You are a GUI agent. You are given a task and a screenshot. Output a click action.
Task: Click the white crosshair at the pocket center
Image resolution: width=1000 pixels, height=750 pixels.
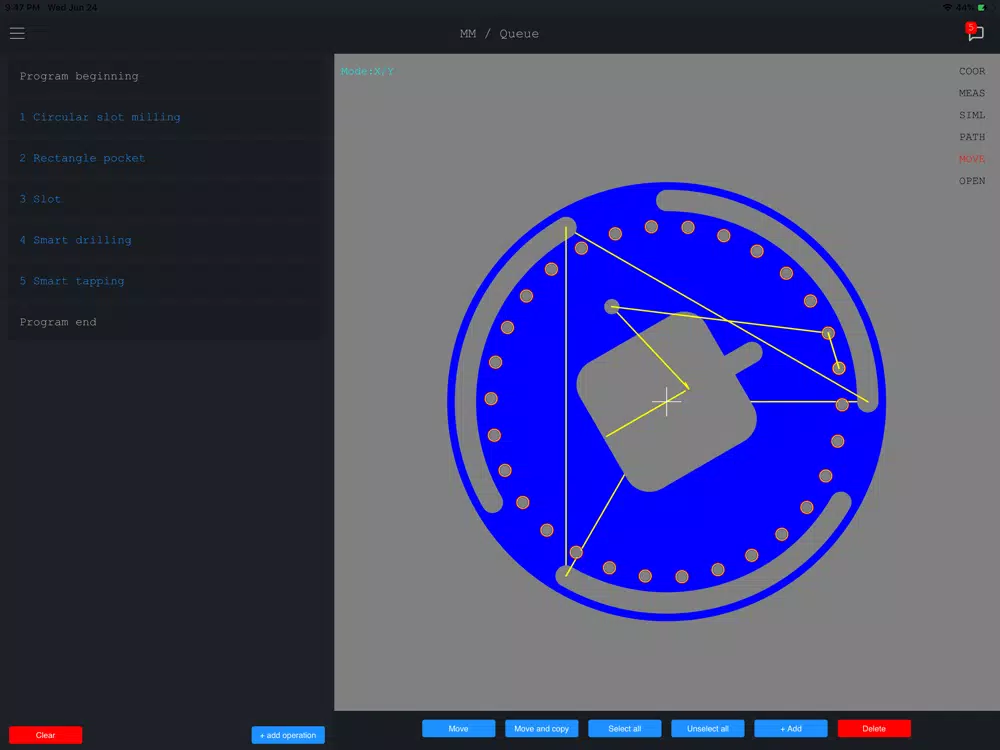point(666,401)
